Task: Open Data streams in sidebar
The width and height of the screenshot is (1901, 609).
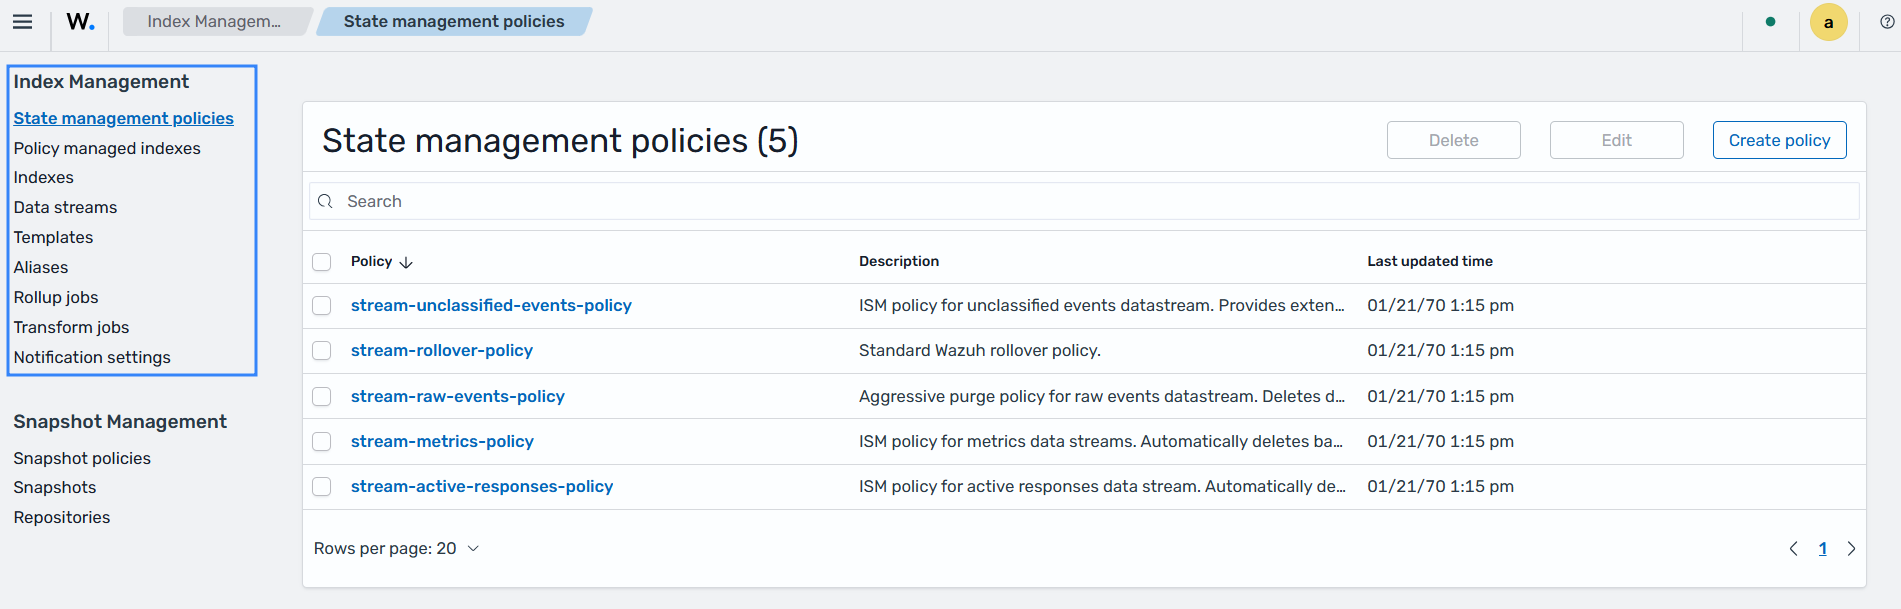Action: (65, 207)
